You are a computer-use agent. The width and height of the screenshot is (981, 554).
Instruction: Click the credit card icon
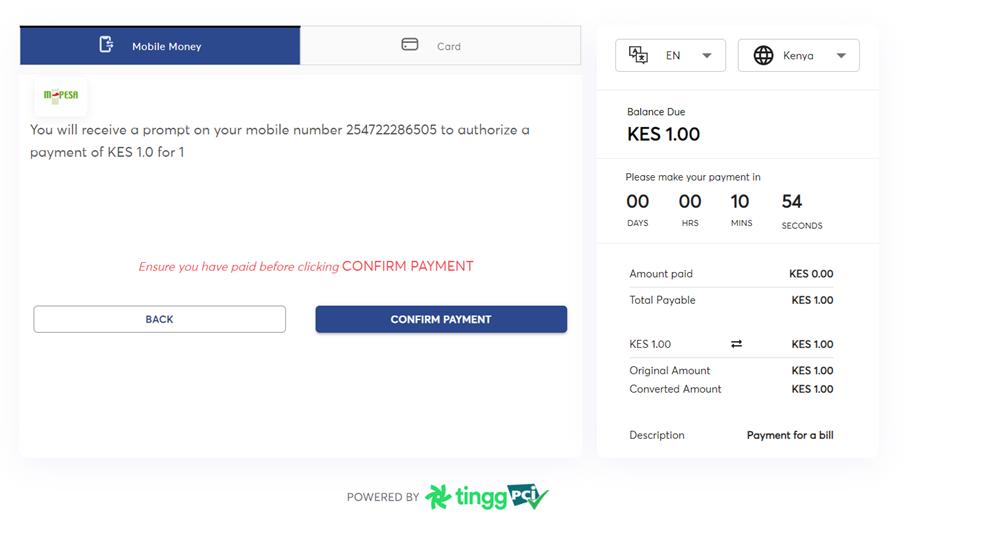pos(410,45)
